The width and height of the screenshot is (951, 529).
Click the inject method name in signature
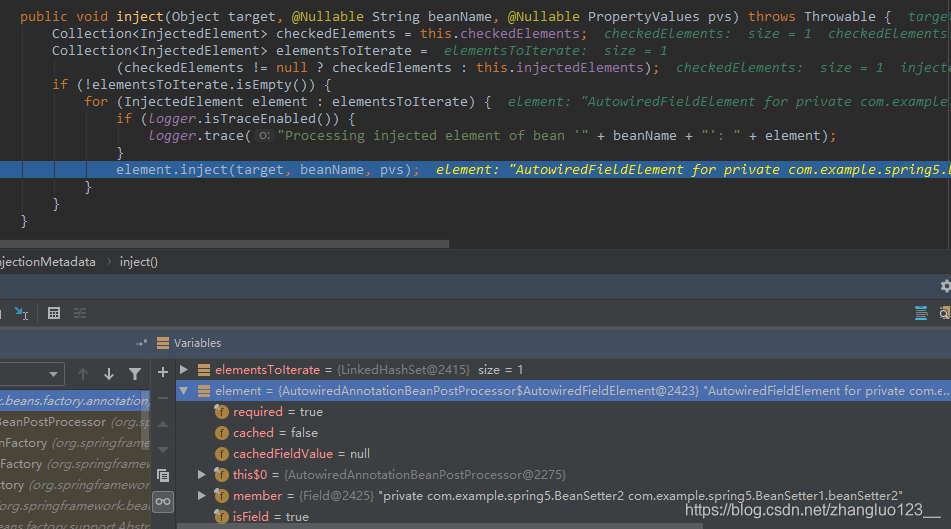[x=140, y=17]
